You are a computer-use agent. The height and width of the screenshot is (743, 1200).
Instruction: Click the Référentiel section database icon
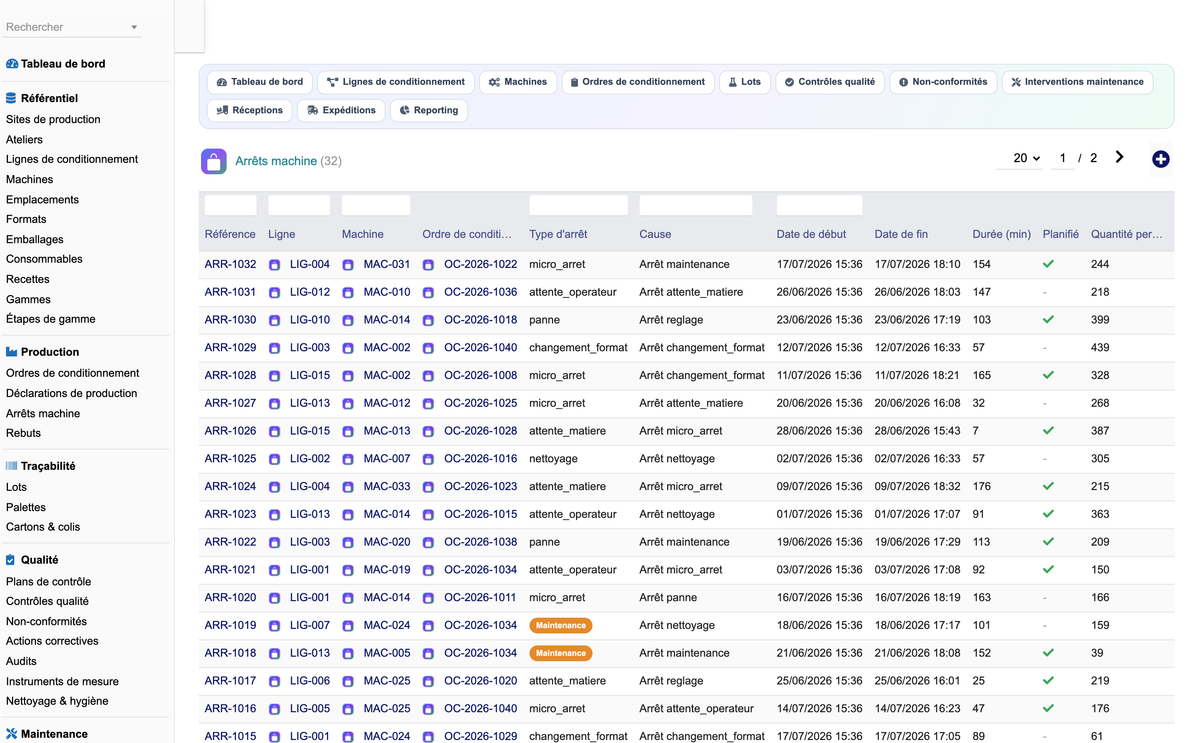[x=11, y=99]
